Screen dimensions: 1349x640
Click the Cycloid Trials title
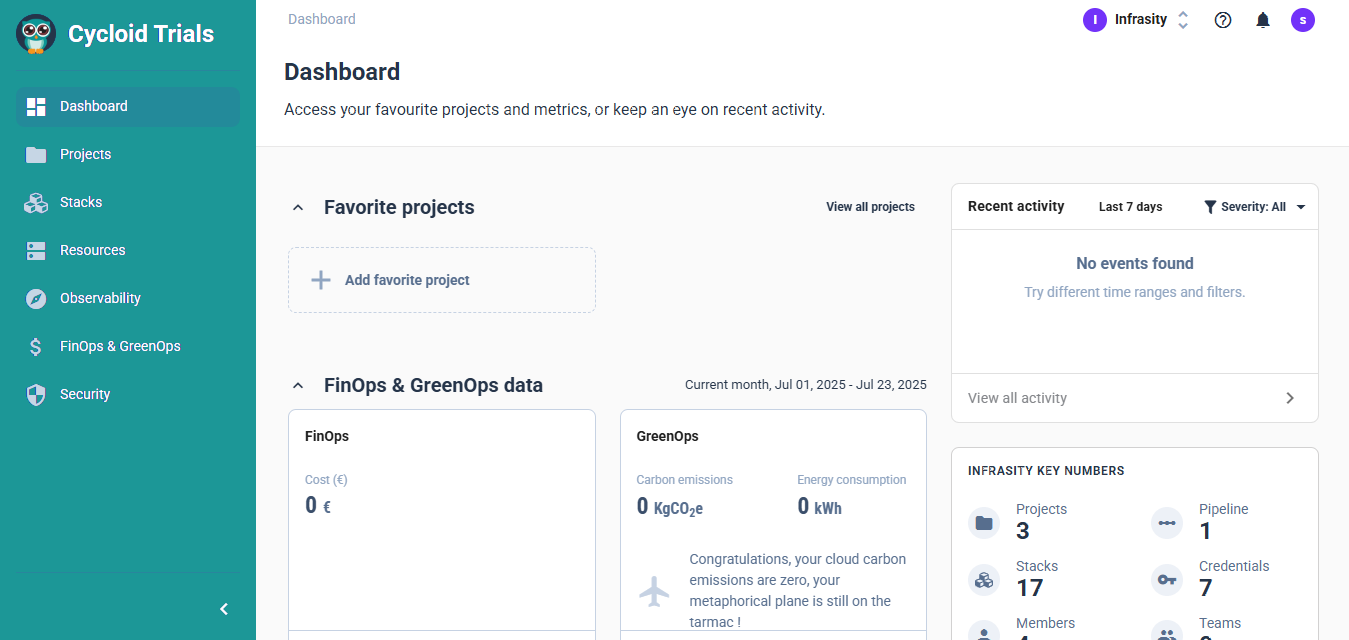point(141,34)
